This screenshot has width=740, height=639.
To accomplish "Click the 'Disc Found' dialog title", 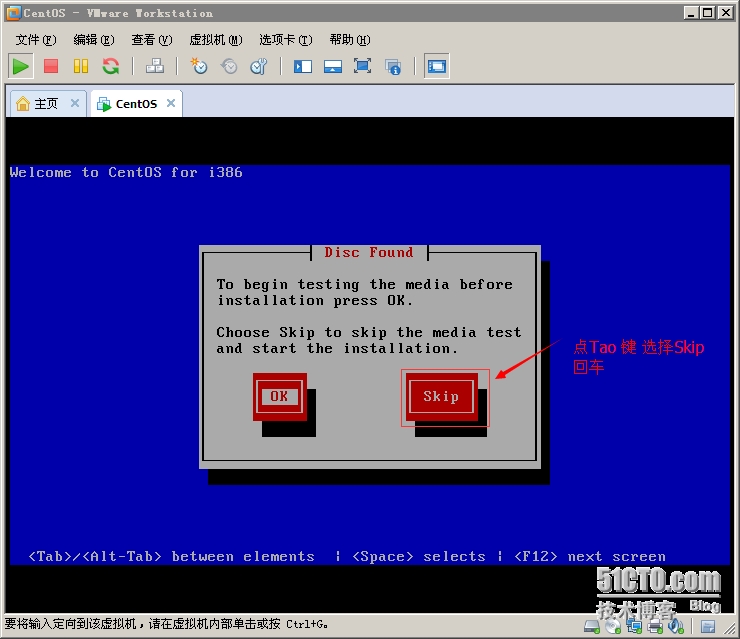I will pyautogui.click(x=369, y=252).
